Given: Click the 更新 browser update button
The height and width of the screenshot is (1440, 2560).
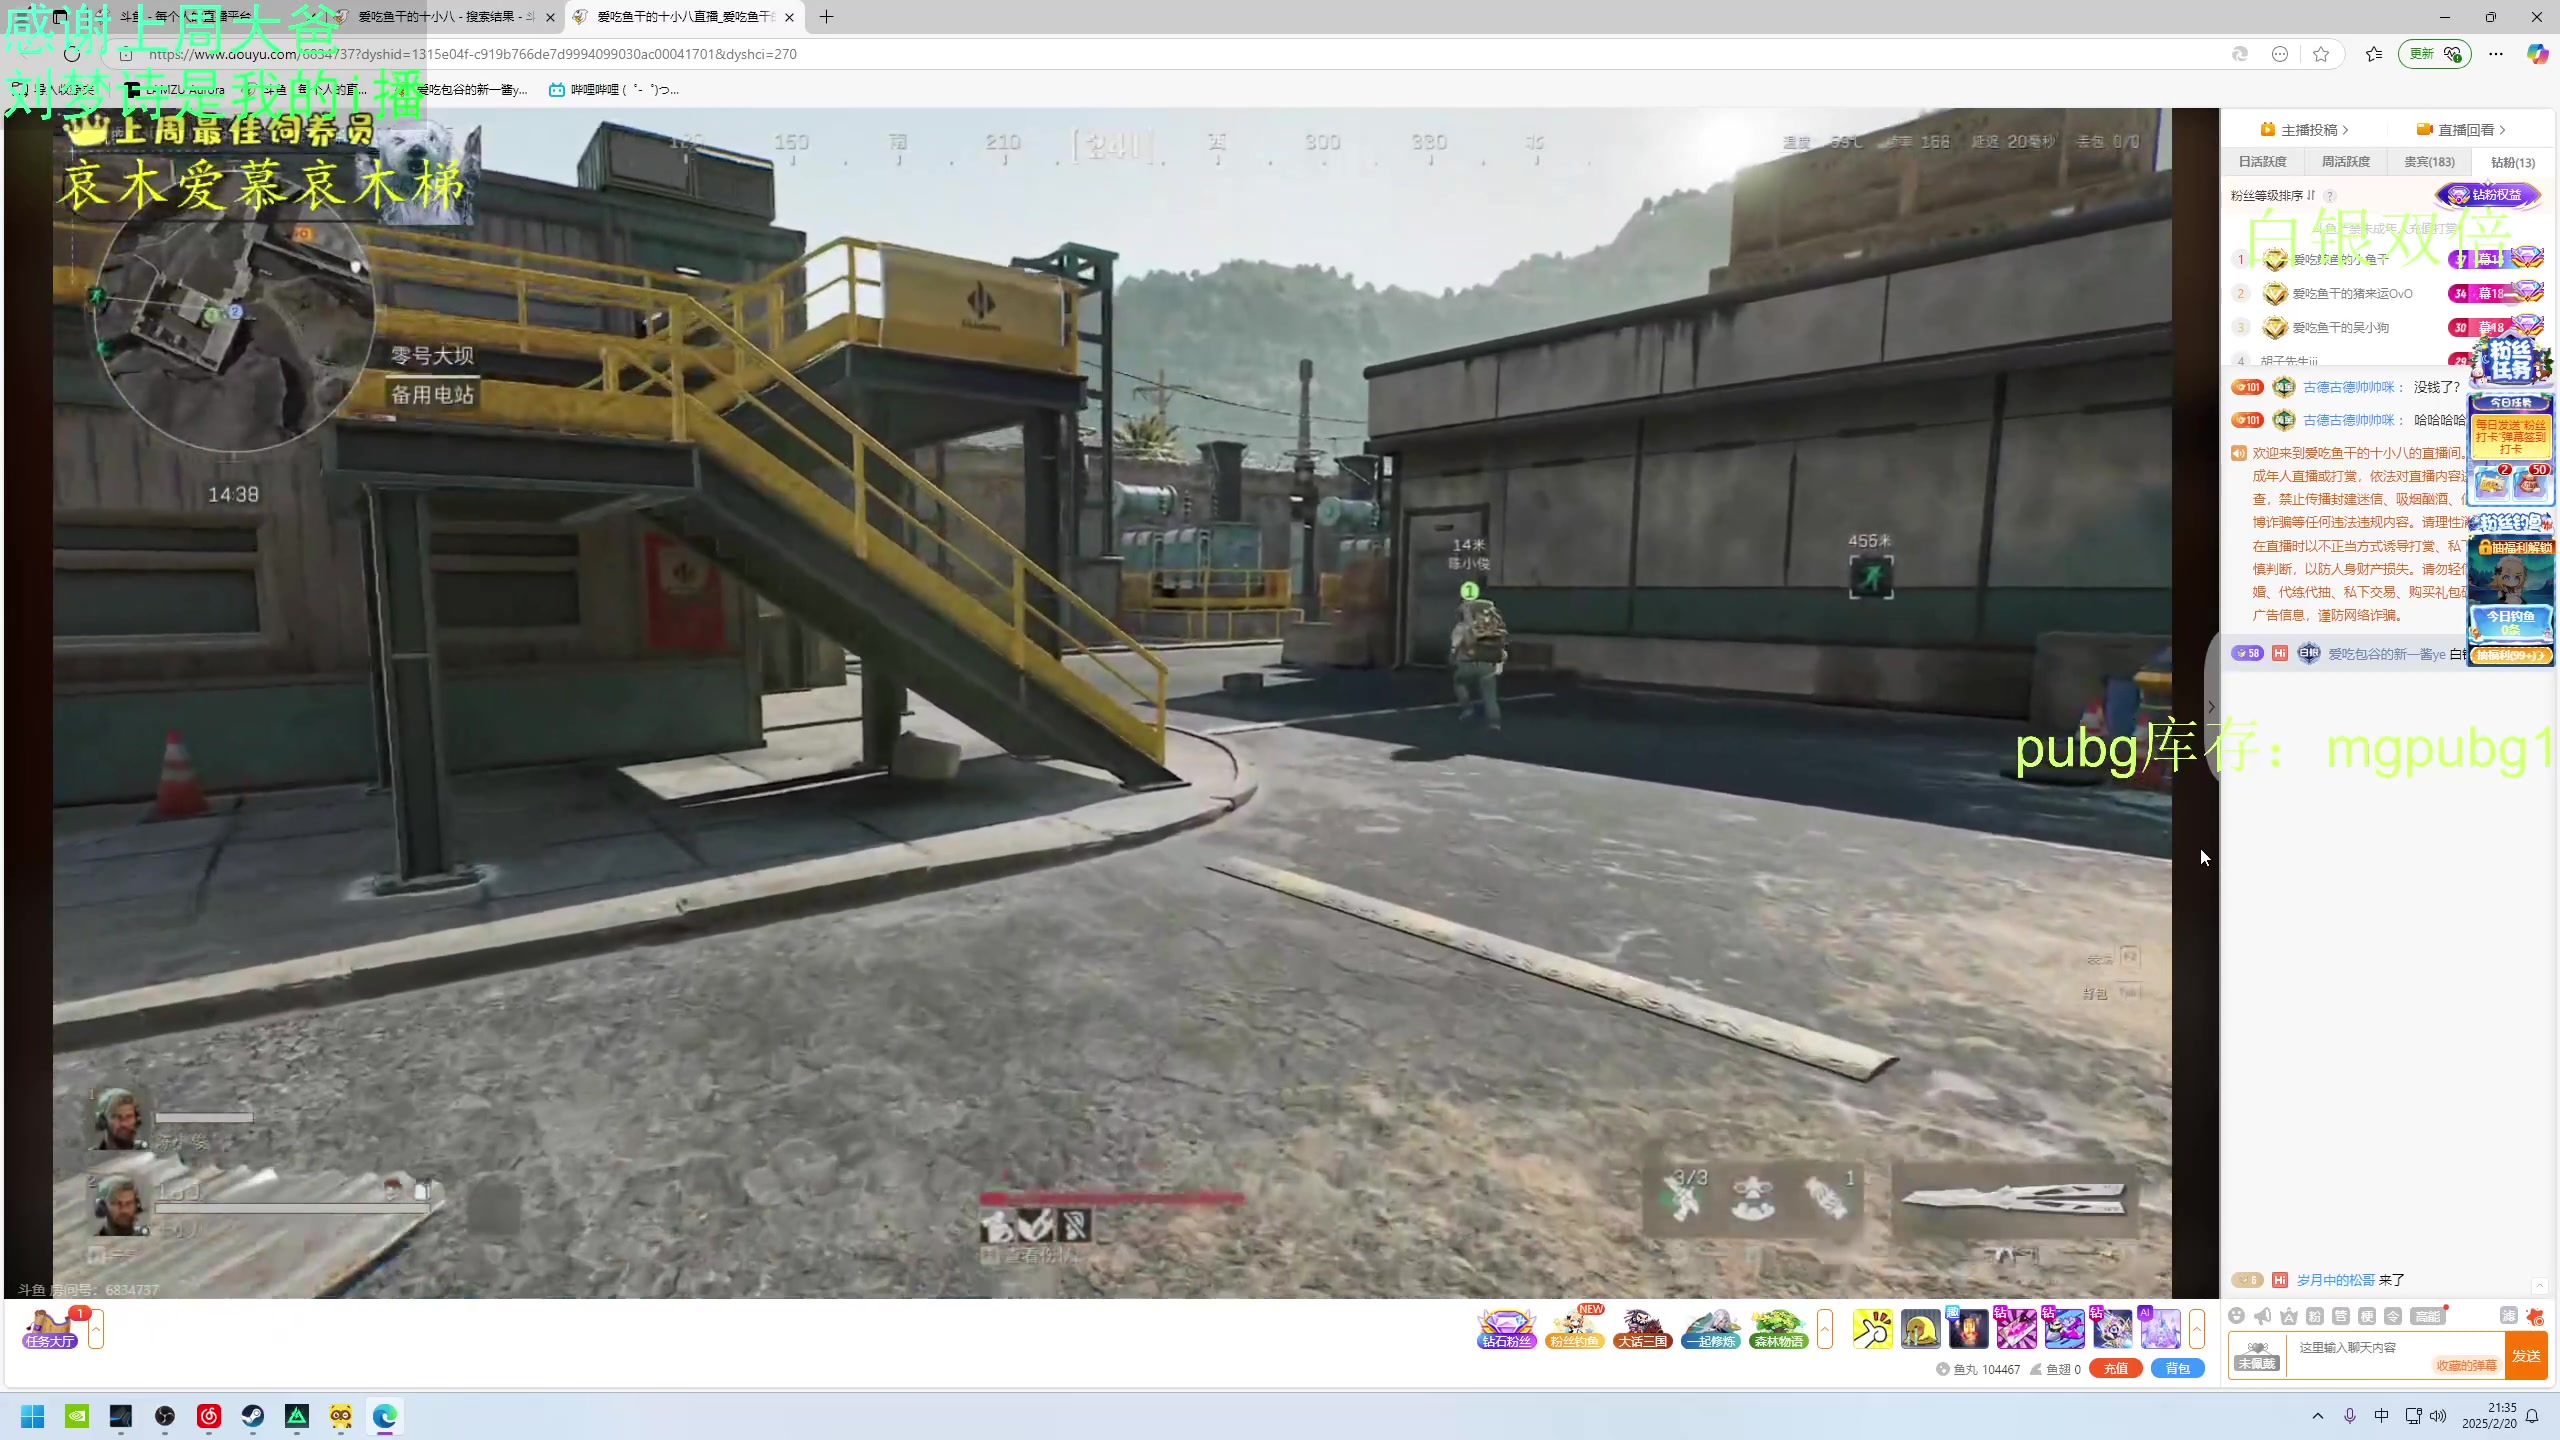Looking at the screenshot, I should (x=2434, y=54).
